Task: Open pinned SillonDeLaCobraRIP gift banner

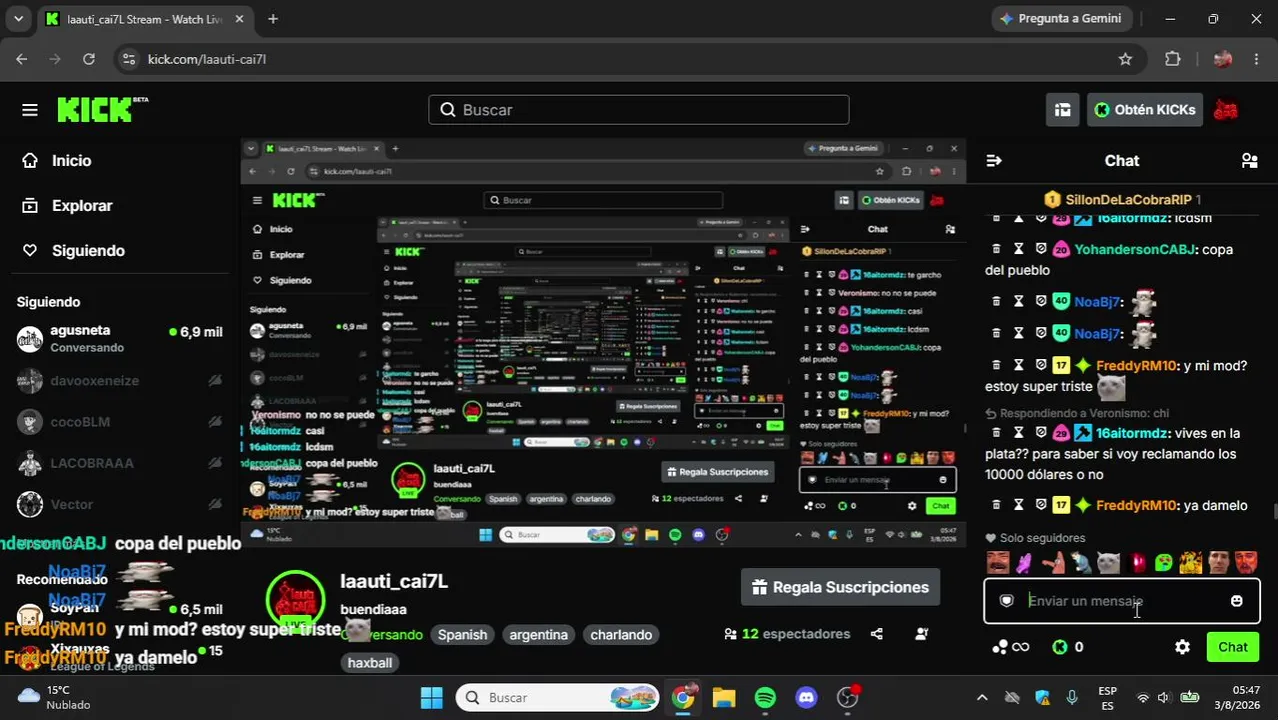Action: pos(1122,199)
